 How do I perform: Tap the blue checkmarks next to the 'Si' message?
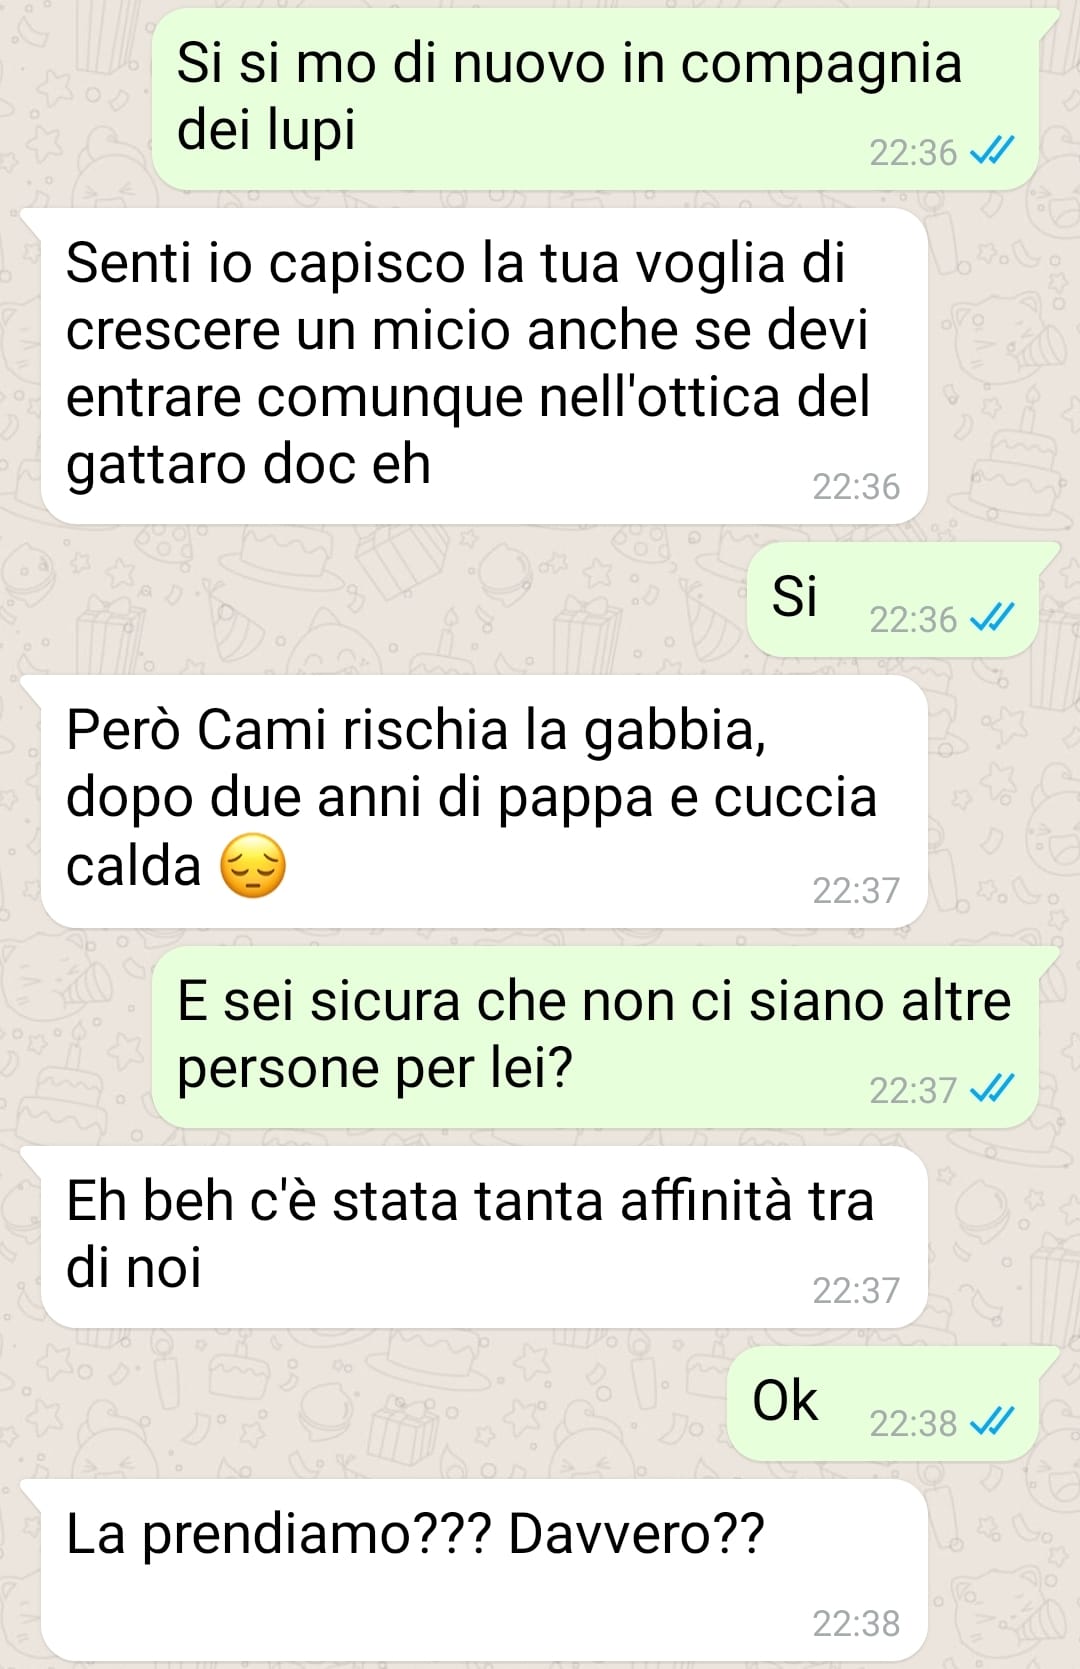tap(993, 619)
